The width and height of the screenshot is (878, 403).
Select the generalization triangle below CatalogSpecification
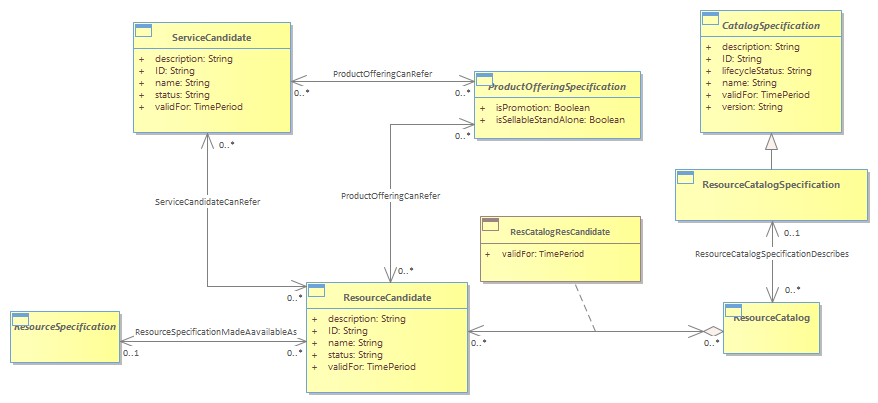[772, 142]
